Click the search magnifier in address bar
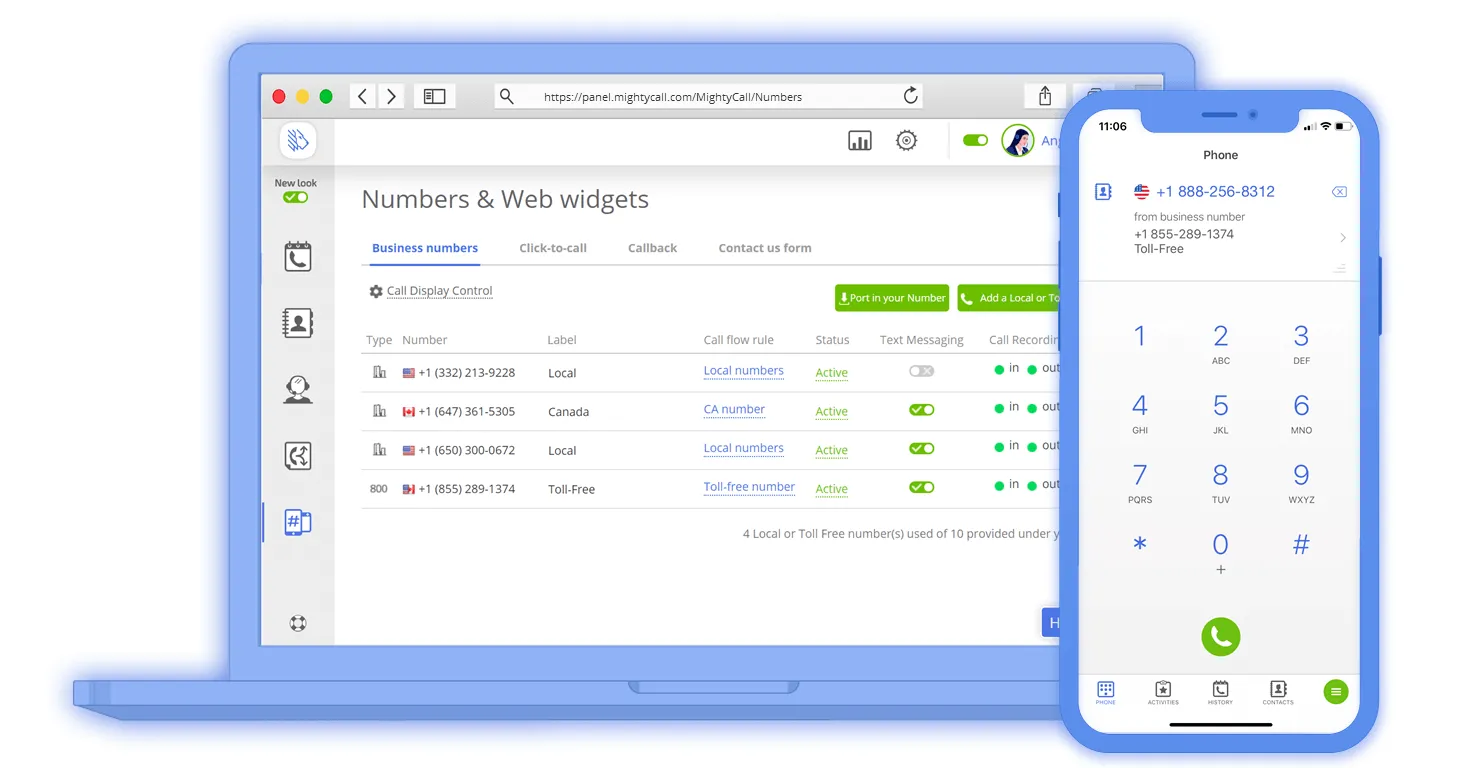This screenshot has height=768, width=1467. pos(507,96)
